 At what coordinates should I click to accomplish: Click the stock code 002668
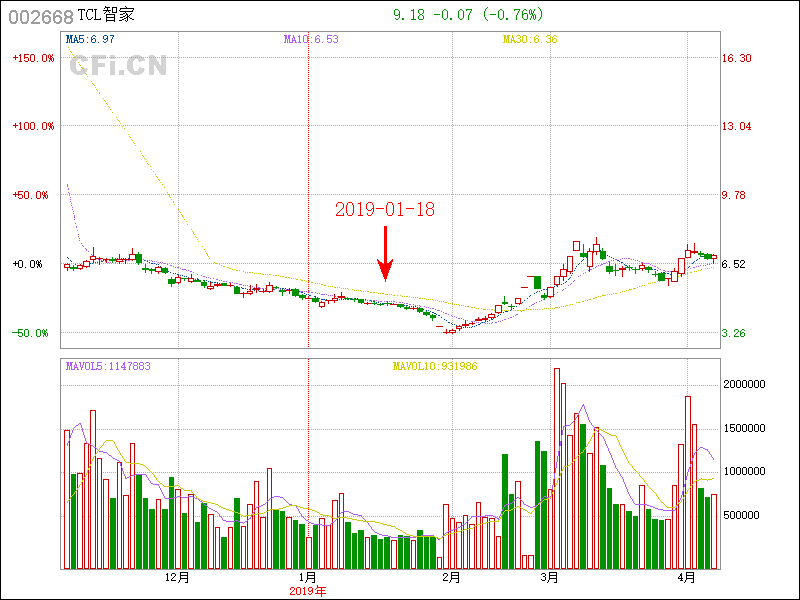tap(40, 16)
